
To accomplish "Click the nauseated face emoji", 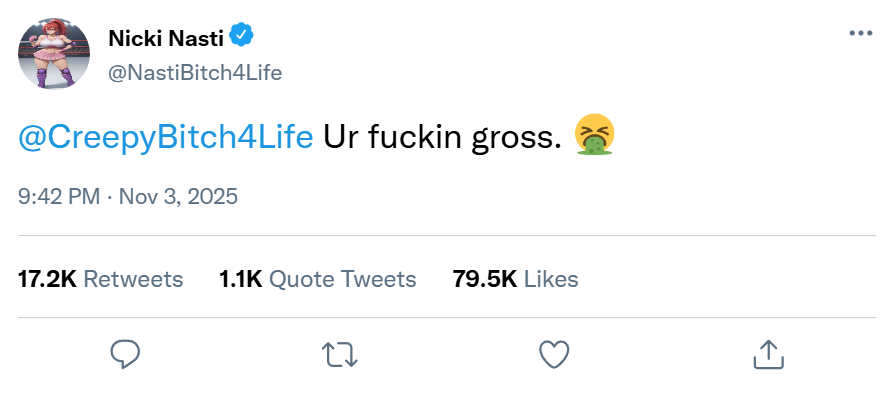I will pos(594,136).
